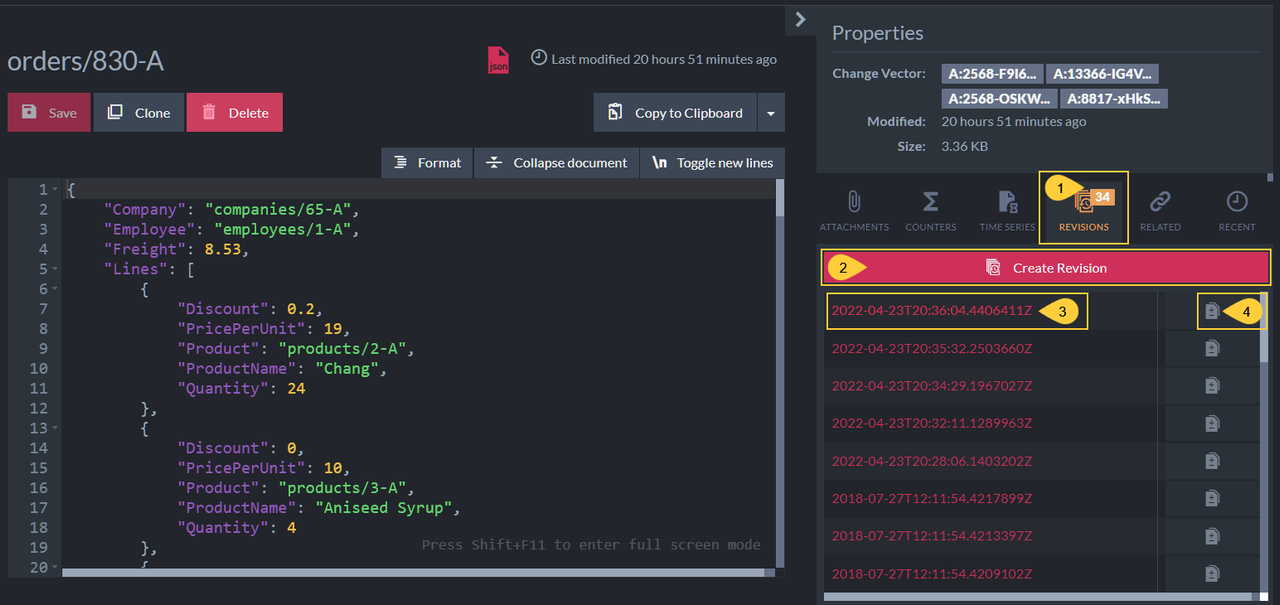Delete the orders/830-A document

click(x=235, y=113)
